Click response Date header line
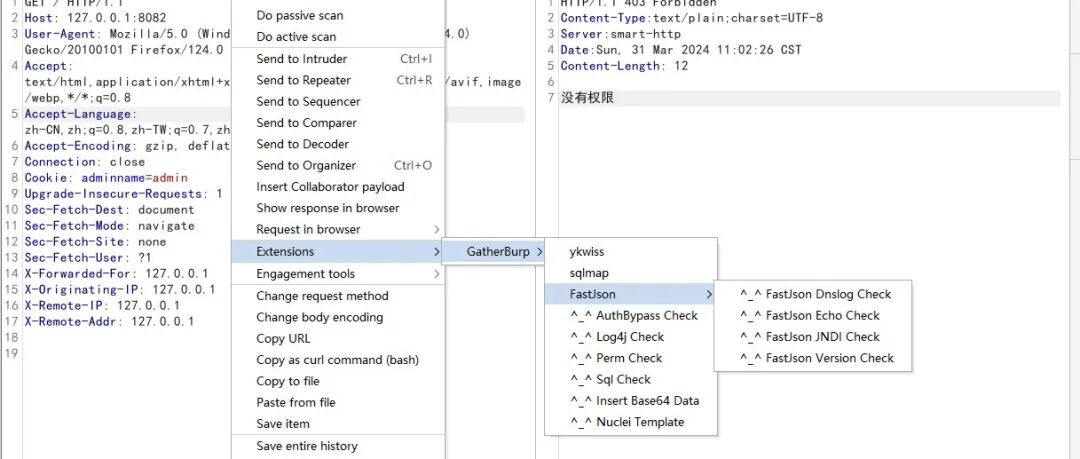Image resolution: width=1080 pixels, height=459 pixels. [681, 50]
